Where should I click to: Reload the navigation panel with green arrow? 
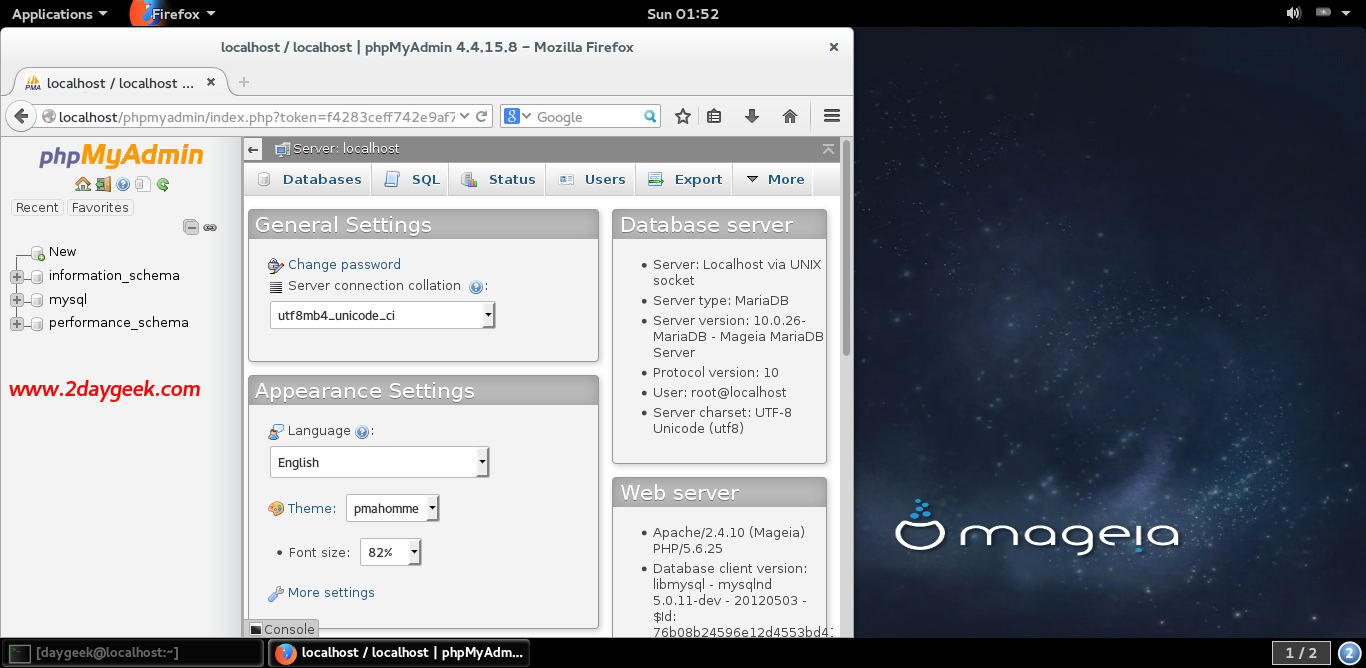click(x=163, y=184)
